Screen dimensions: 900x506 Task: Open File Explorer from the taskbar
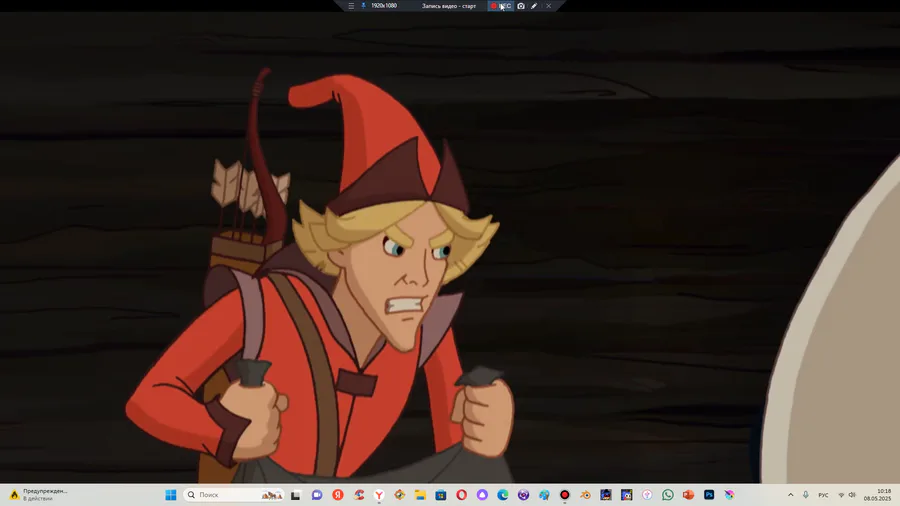420,495
